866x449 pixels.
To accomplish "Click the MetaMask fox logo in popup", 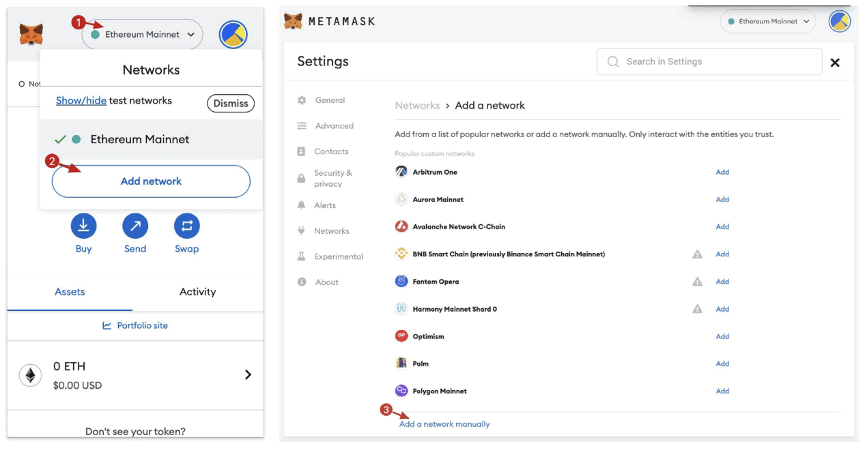I will pyautogui.click(x=31, y=34).
